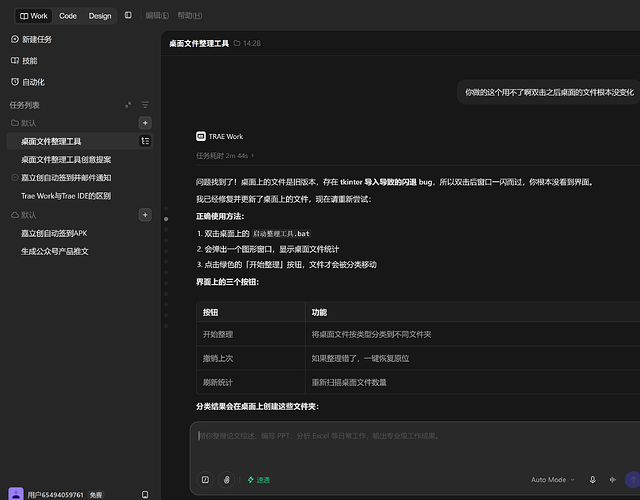The width and height of the screenshot is (640, 500).
Task: Select the 嘉立创自动签到并邮件通知 task
Action: point(66,178)
